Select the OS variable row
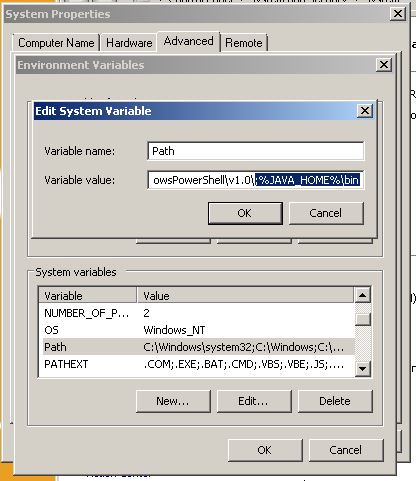This screenshot has height=481, width=416. pos(197,330)
